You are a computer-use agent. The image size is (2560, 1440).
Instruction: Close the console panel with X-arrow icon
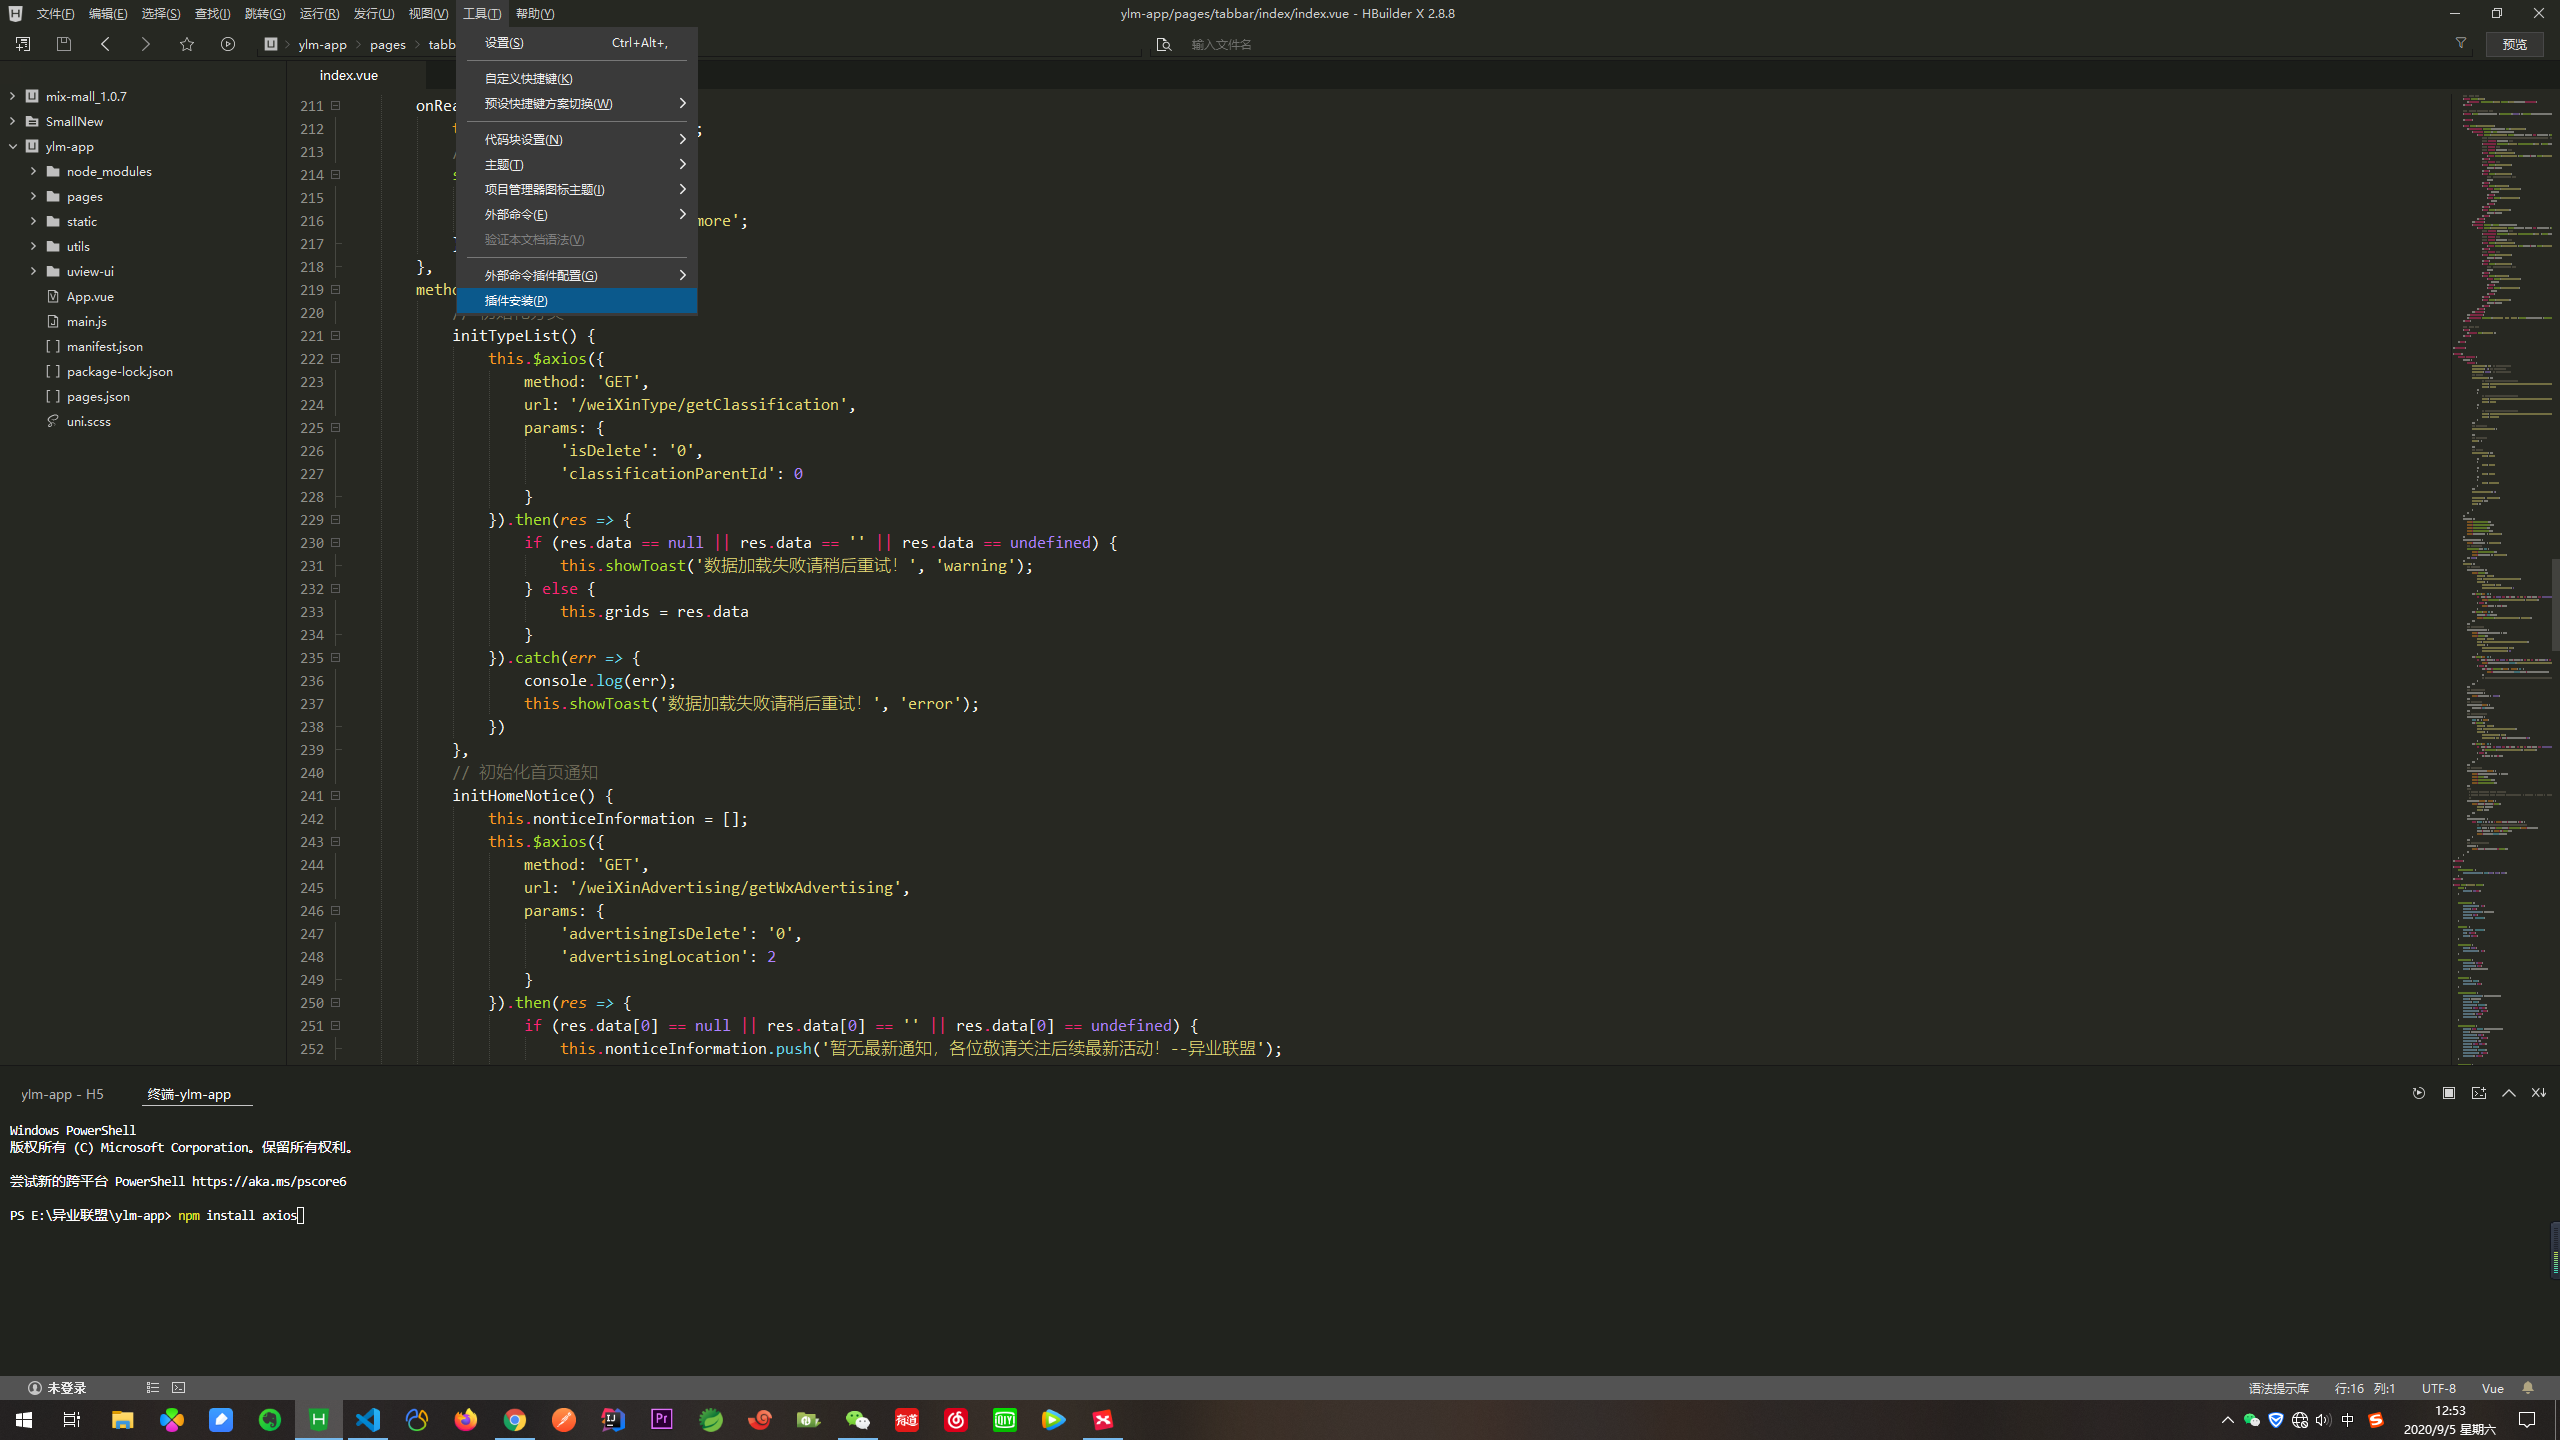point(2539,1093)
